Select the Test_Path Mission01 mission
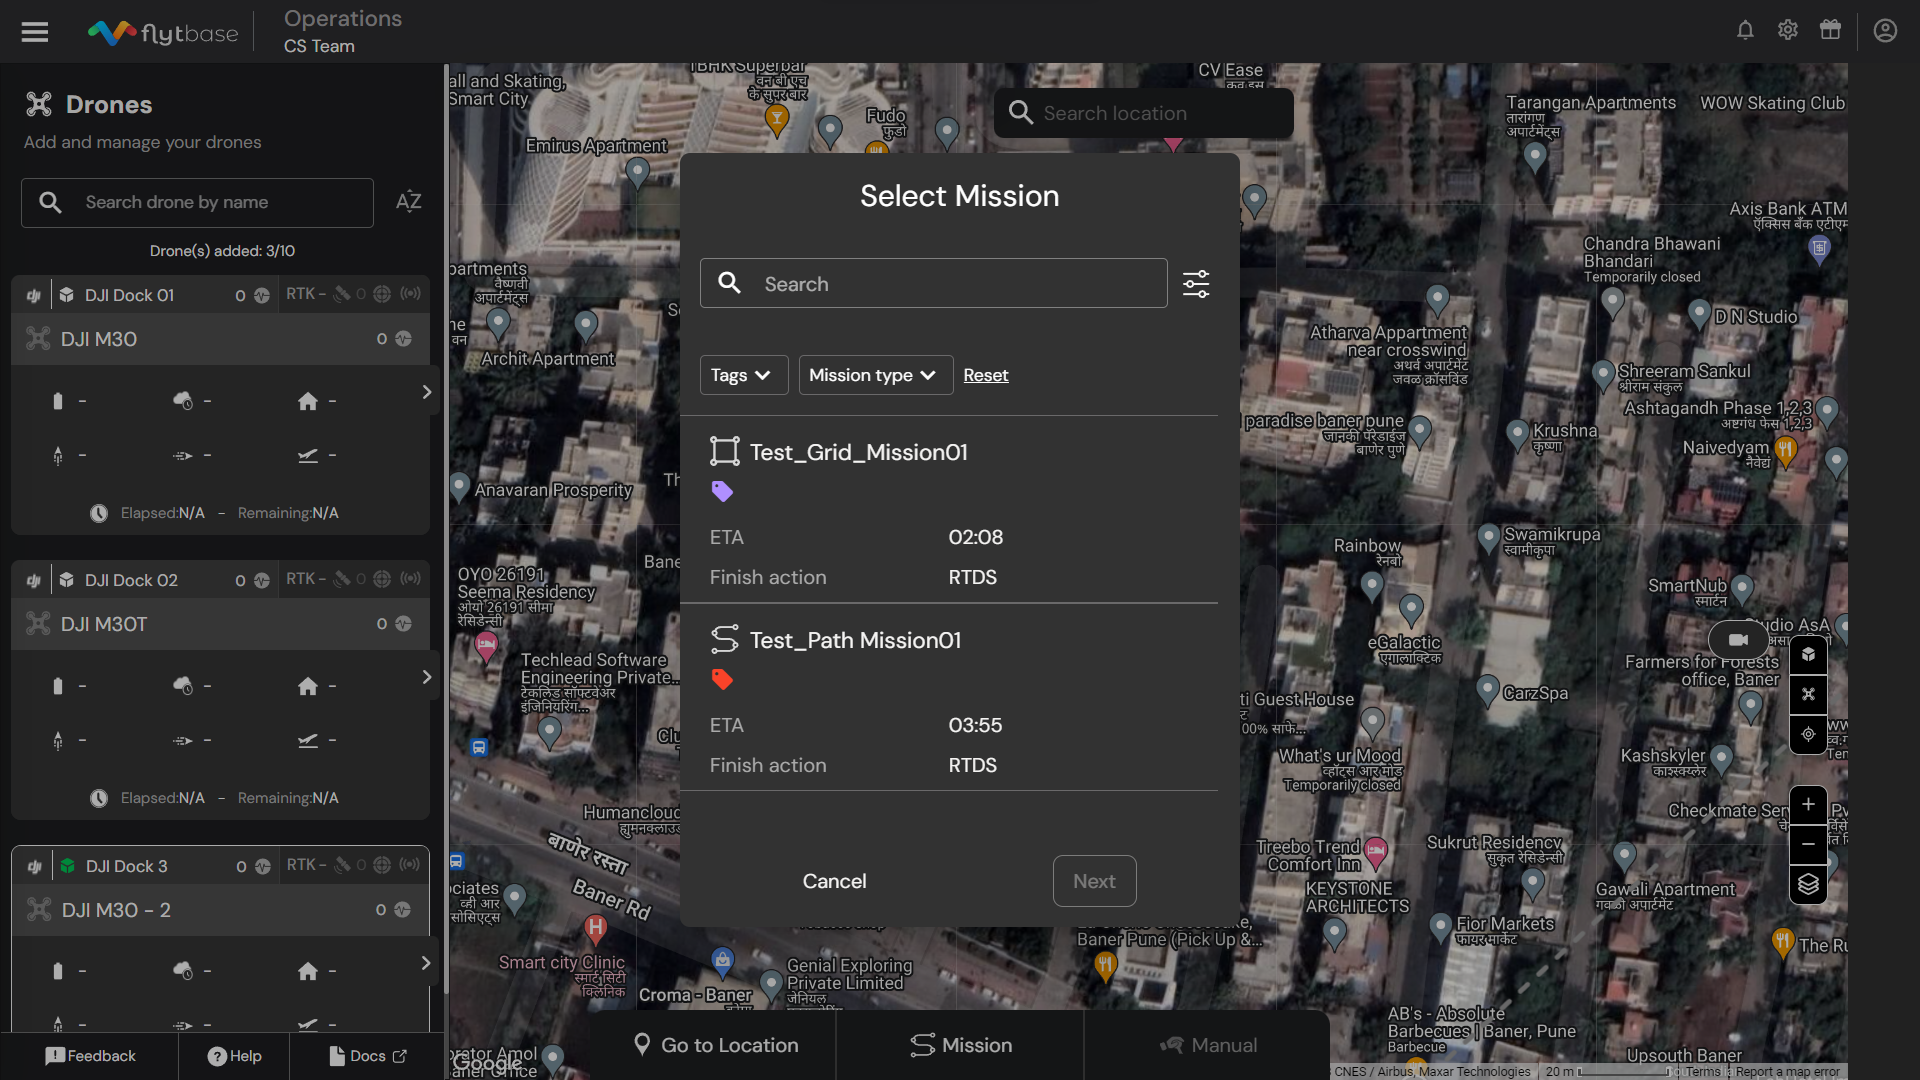The image size is (1920, 1080). tap(855, 640)
